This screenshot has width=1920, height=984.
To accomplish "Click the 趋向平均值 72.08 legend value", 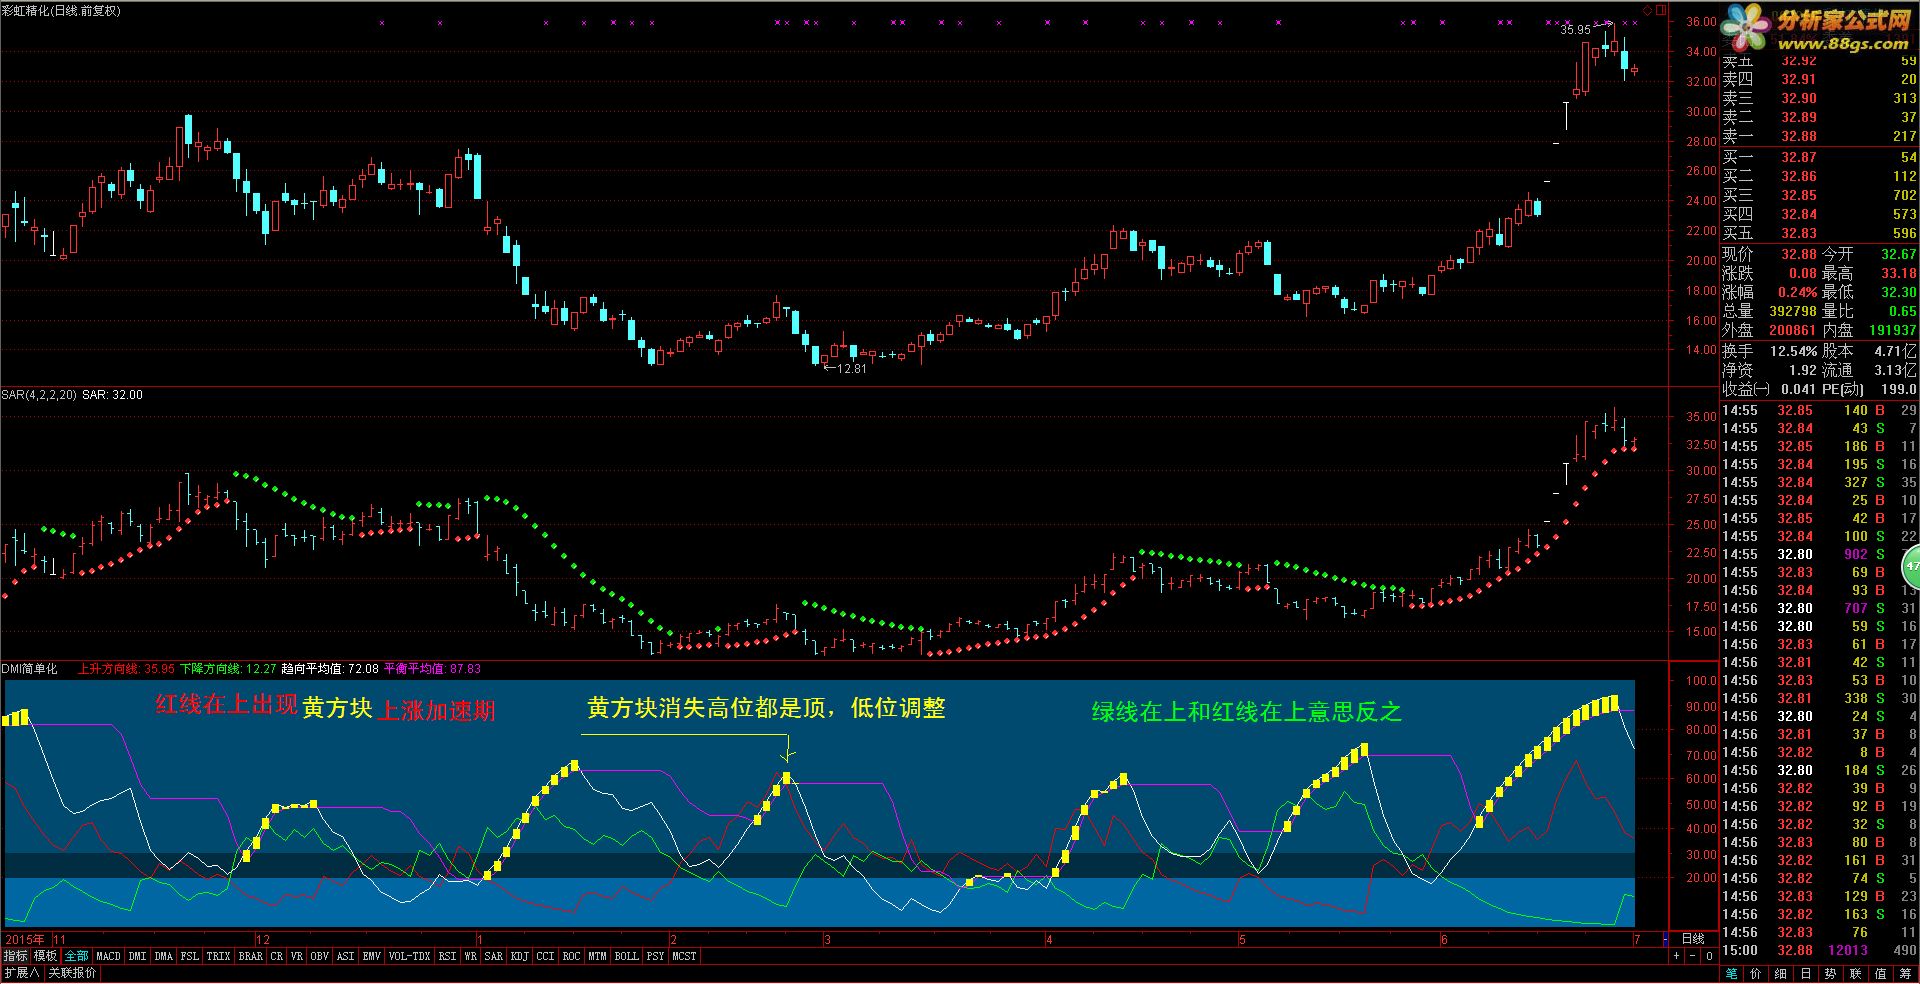I will pyautogui.click(x=330, y=669).
